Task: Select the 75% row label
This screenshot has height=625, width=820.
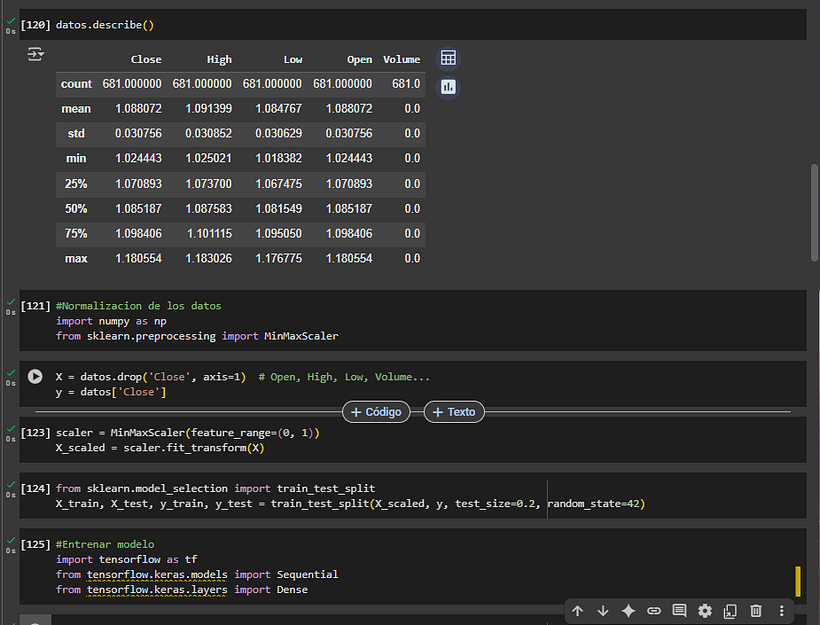Action: (76, 234)
